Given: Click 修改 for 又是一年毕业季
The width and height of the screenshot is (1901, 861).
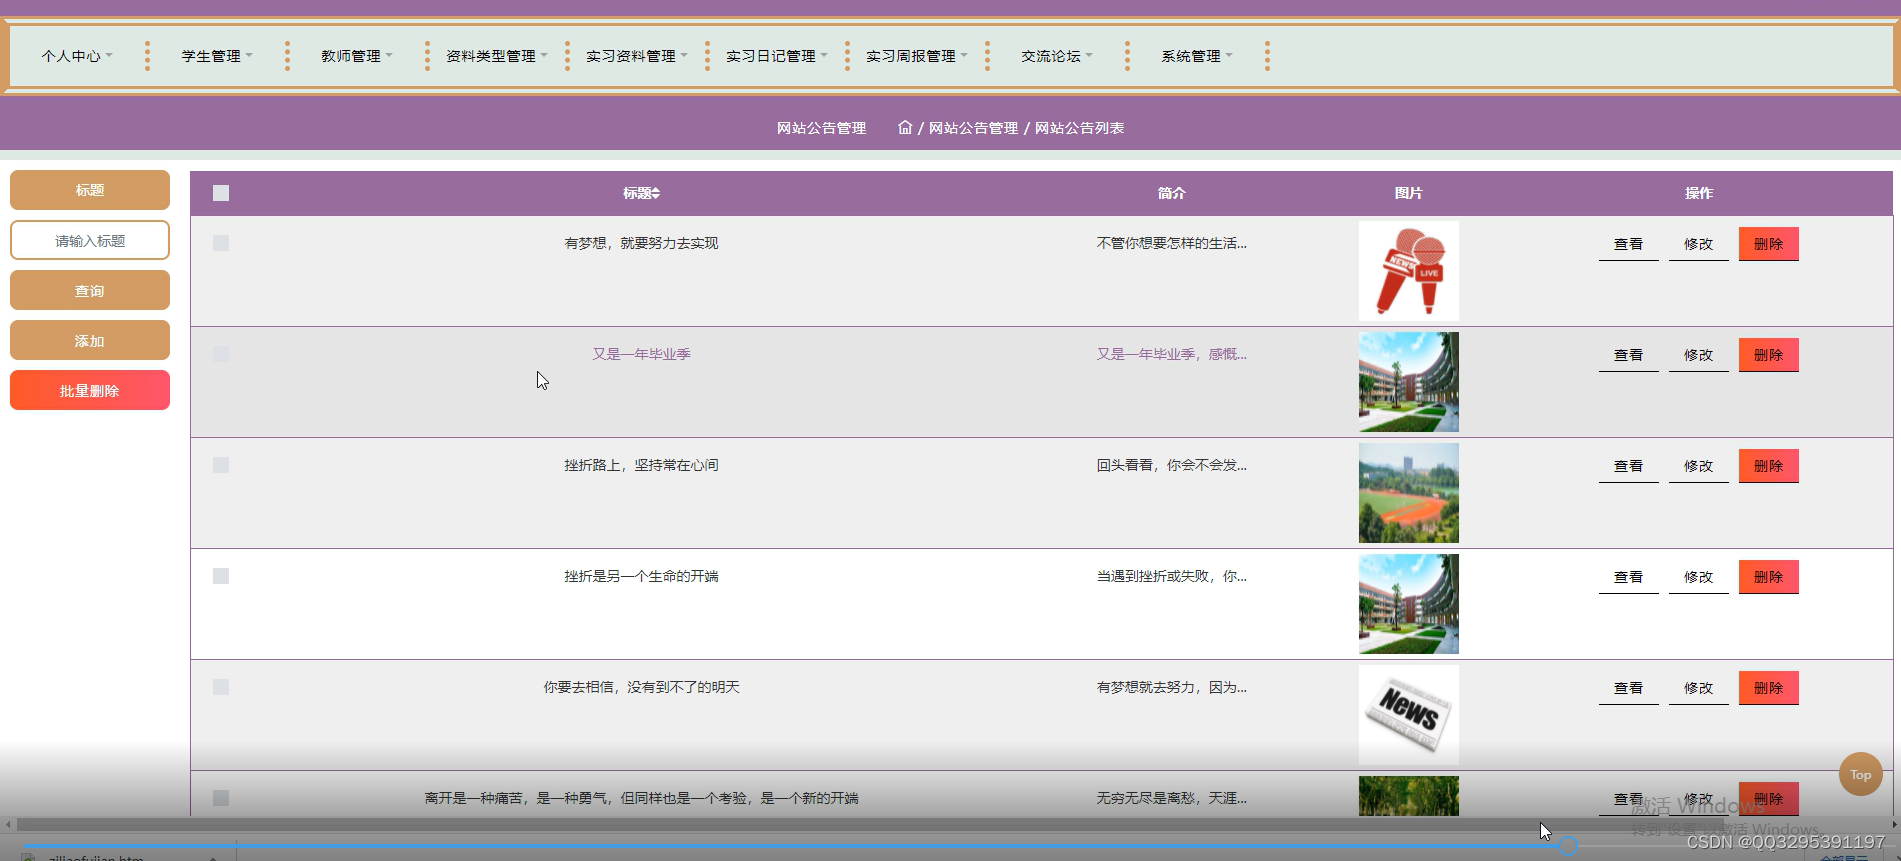Looking at the screenshot, I should (1699, 355).
